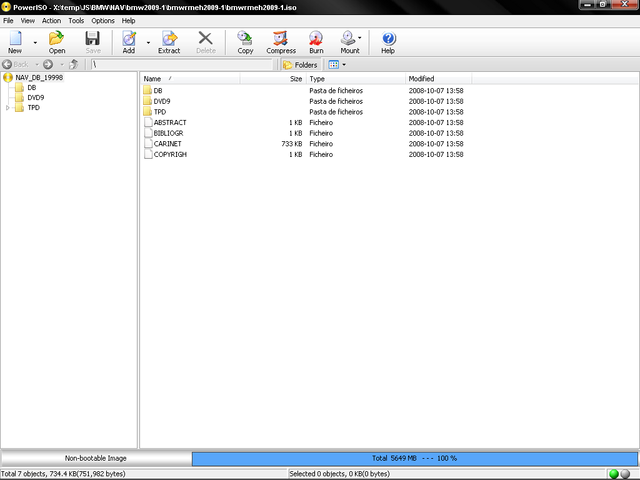Viewport: 640px width, 480px height.
Task: Click the green status indicator light
Action: pyautogui.click(x=613, y=474)
